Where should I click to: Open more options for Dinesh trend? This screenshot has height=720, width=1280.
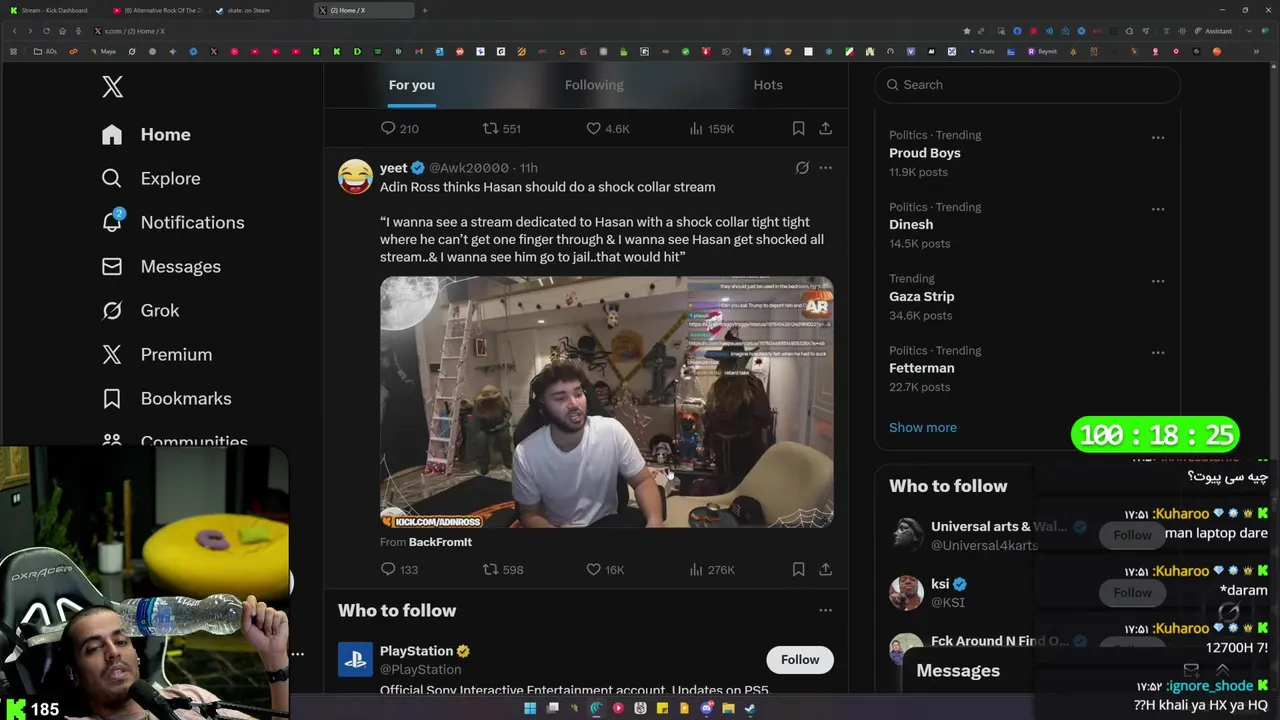click(x=1158, y=209)
